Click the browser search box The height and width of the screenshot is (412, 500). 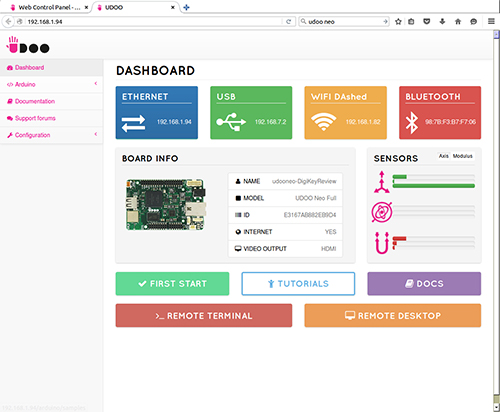[345, 22]
